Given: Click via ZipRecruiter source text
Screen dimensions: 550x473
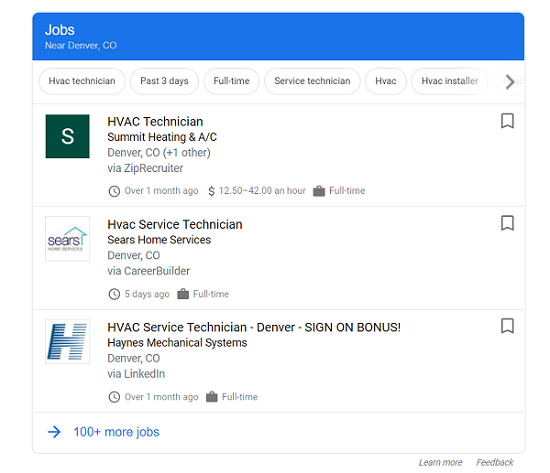Looking at the screenshot, I should click(145, 168).
